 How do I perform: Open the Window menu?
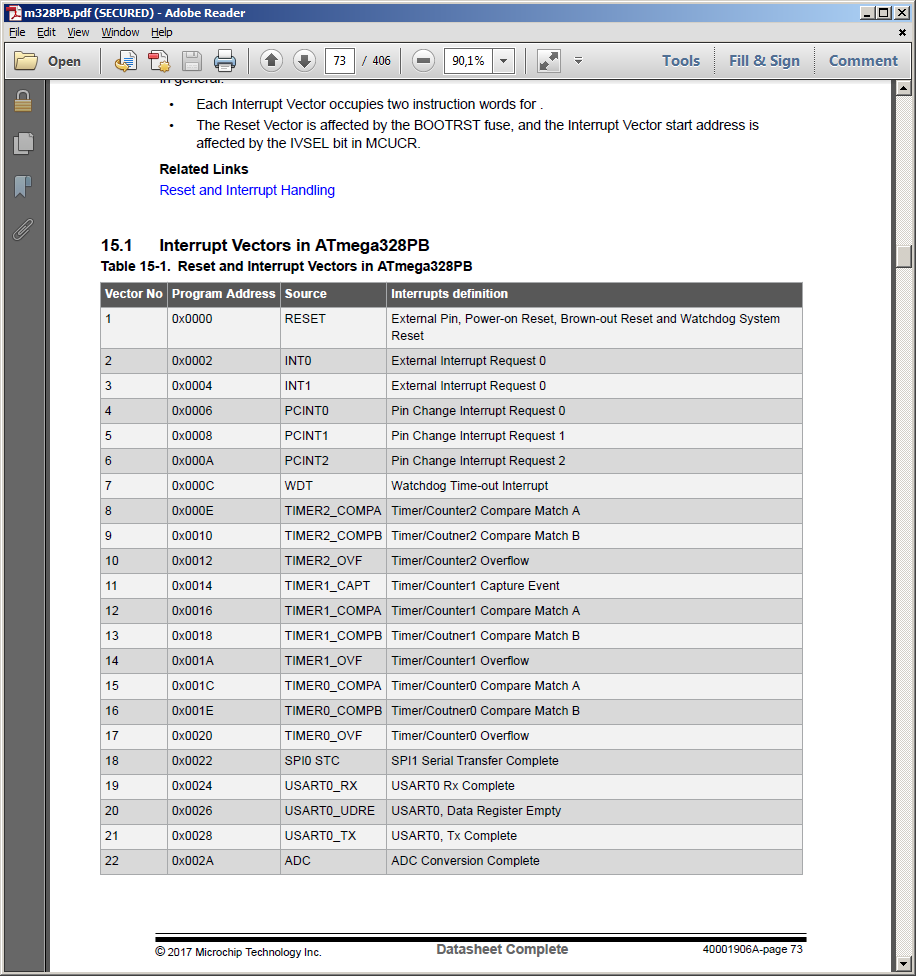[120, 32]
